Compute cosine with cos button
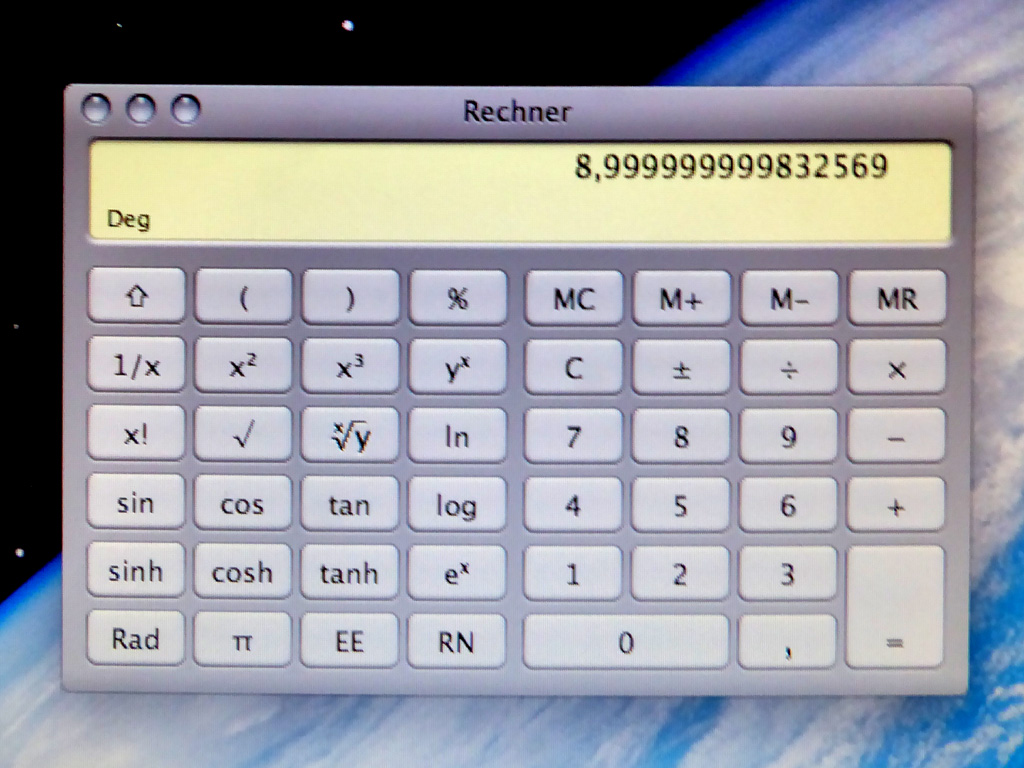This screenshot has height=768, width=1024. (242, 503)
